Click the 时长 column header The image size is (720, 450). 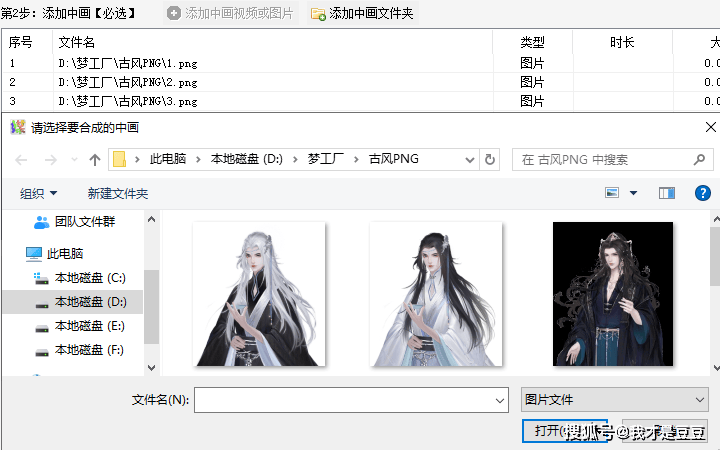coord(623,42)
